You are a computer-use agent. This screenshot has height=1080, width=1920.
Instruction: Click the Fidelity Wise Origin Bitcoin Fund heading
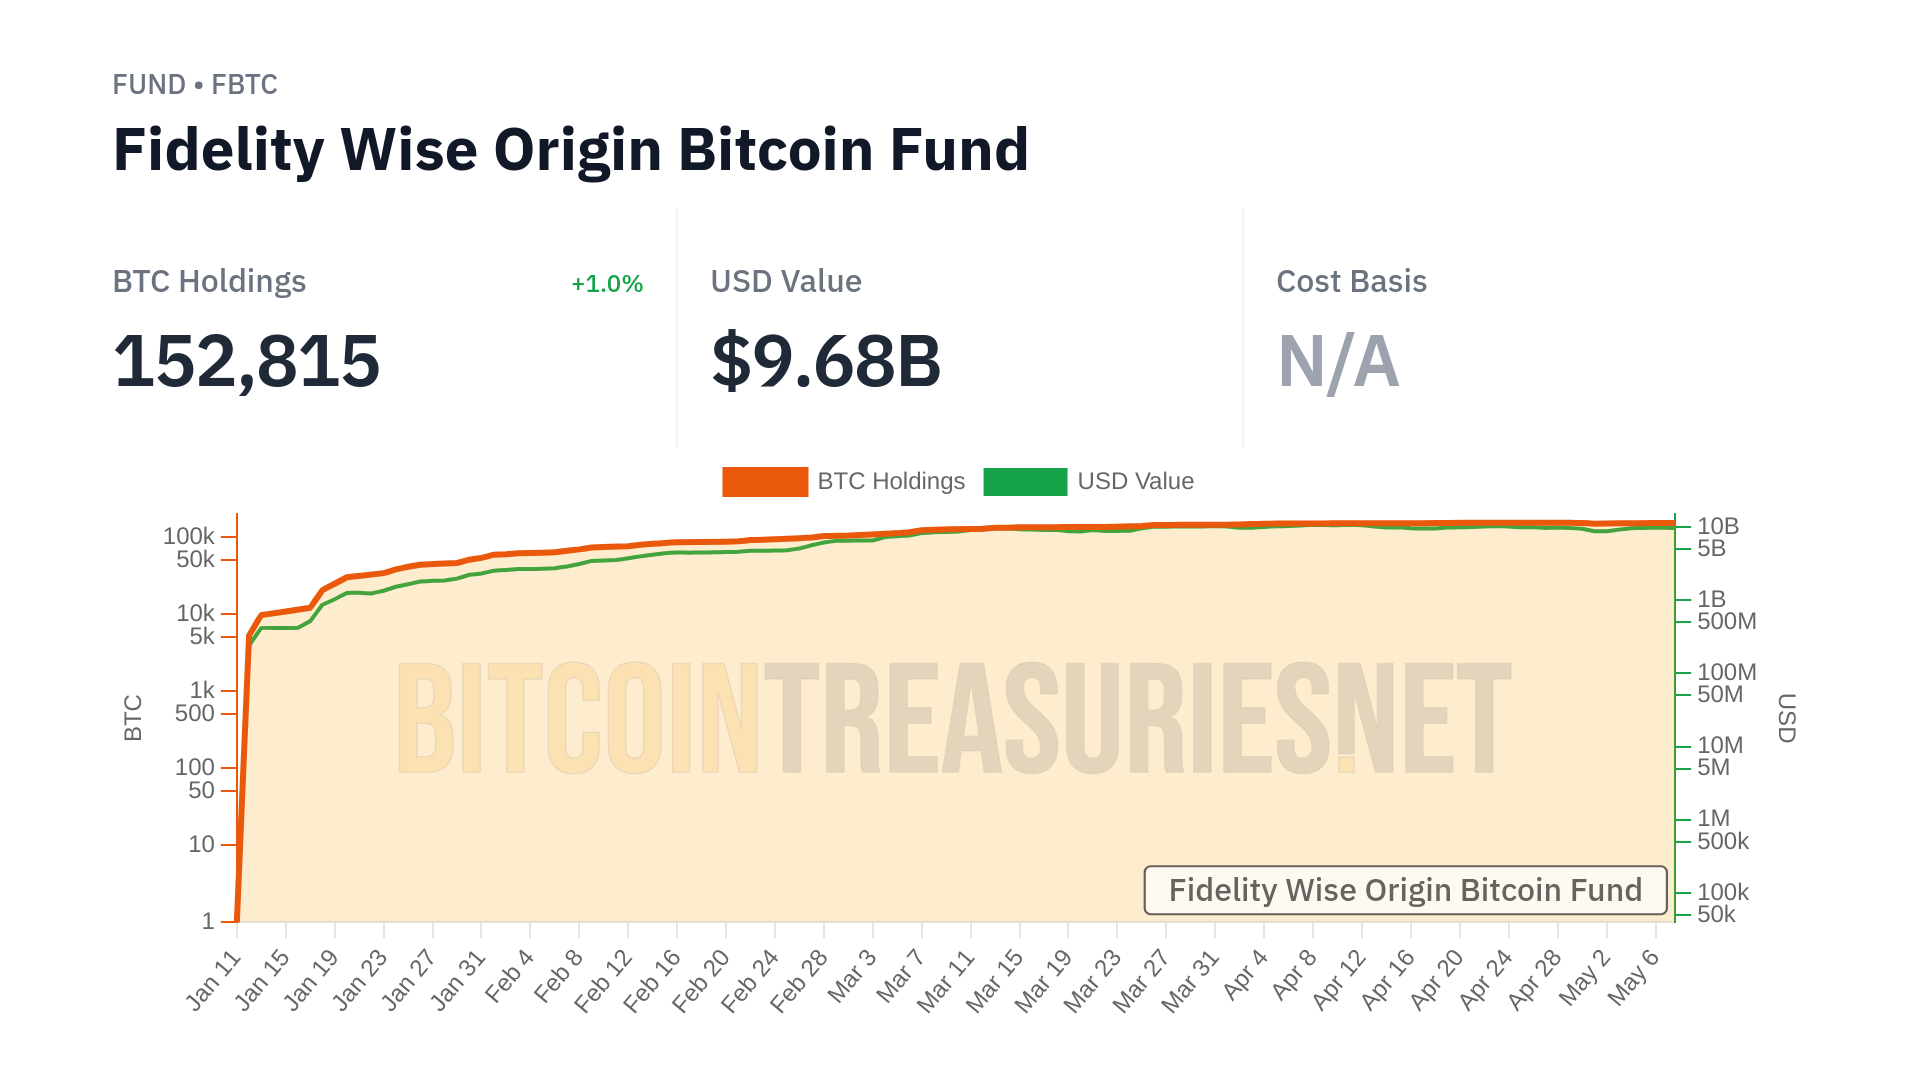pyautogui.click(x=571, y=150)
